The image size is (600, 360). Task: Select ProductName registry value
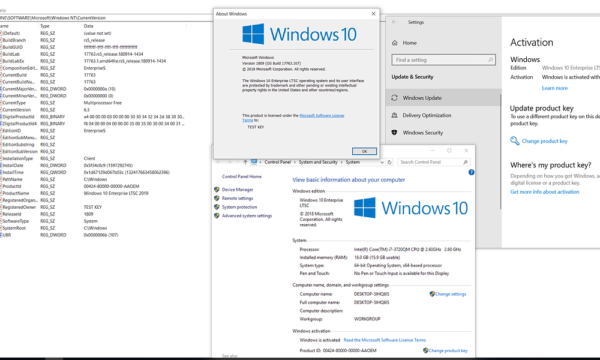(x=16, y=193)
